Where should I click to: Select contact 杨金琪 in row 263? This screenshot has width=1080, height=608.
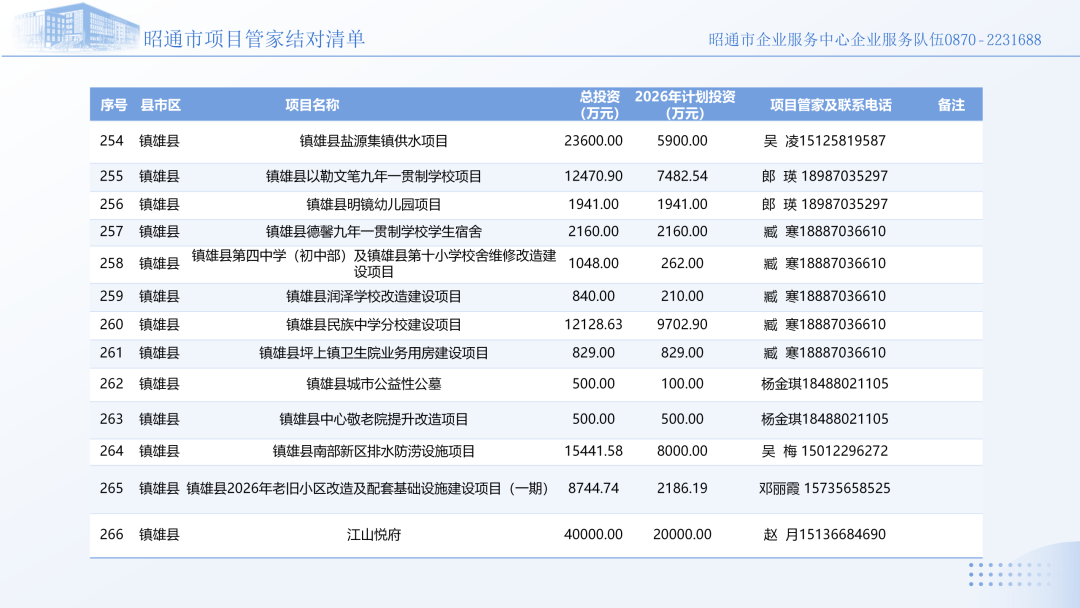coord(824,419)
